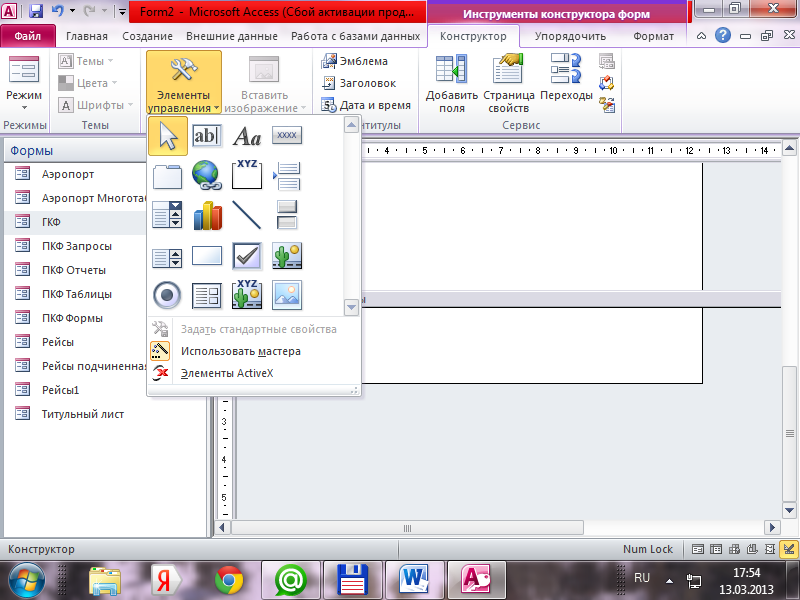Switch to Form view in status bar
800x600 pixels.
click(x=697, y=549)
